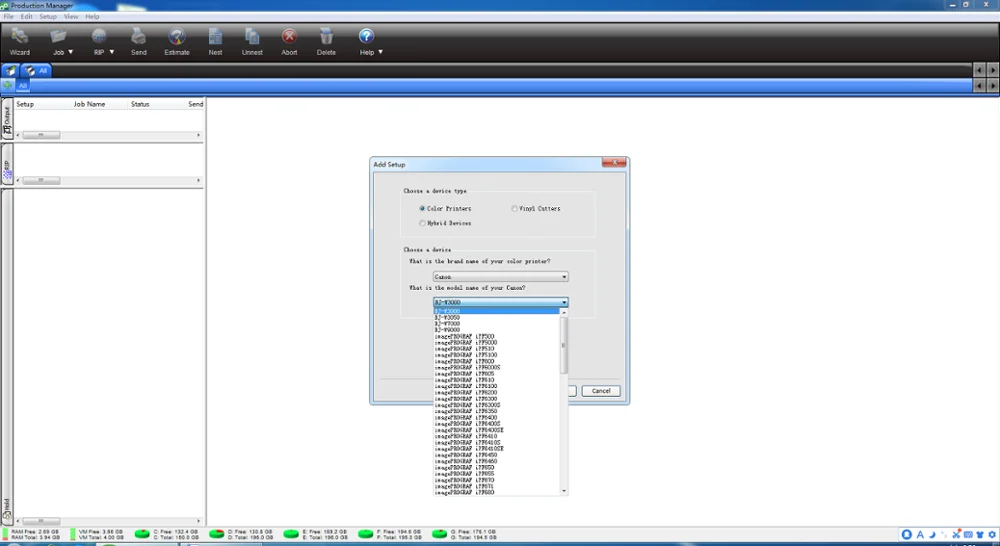The image size is (1000, 546).
Task: Sort by Status column header
Action: point(140,104)
